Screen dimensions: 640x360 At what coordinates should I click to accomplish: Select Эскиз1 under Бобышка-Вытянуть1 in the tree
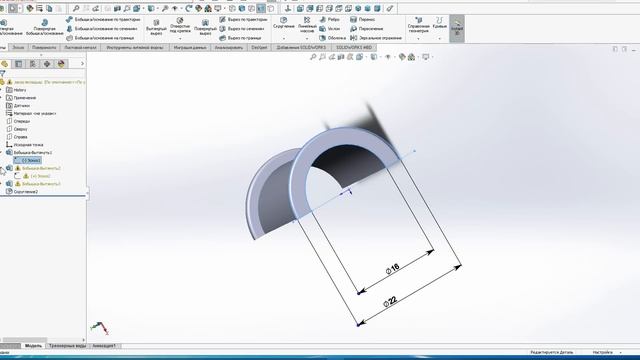27,160
